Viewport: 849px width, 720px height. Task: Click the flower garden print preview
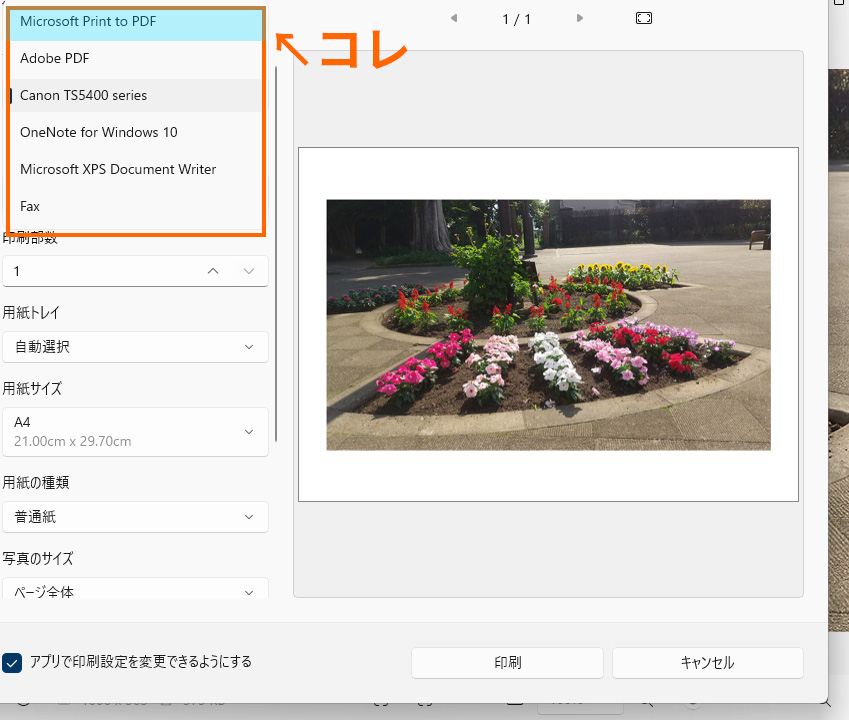548,324
